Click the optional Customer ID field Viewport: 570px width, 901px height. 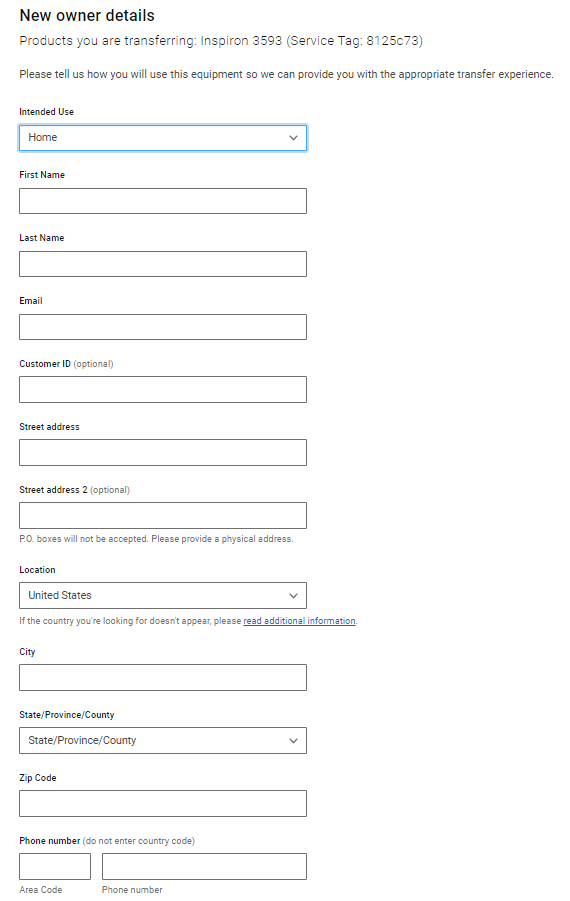pos(163,390)
